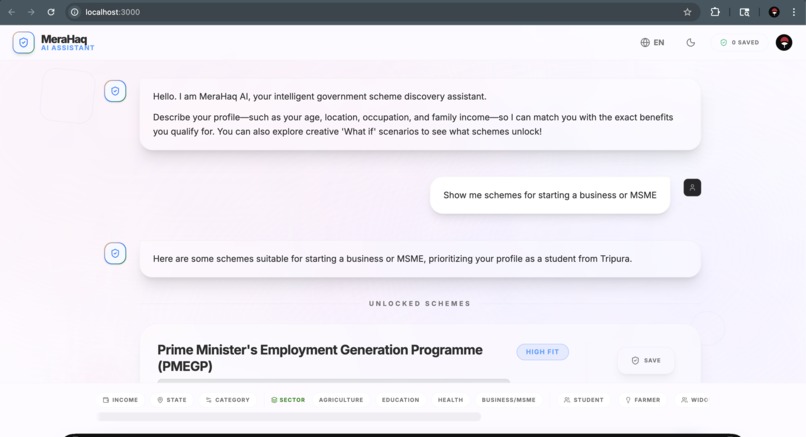The width and height of the screenshot is (806, 437).
Task: Open the user profile avatar in app header
Action: [x=784, y=43]
